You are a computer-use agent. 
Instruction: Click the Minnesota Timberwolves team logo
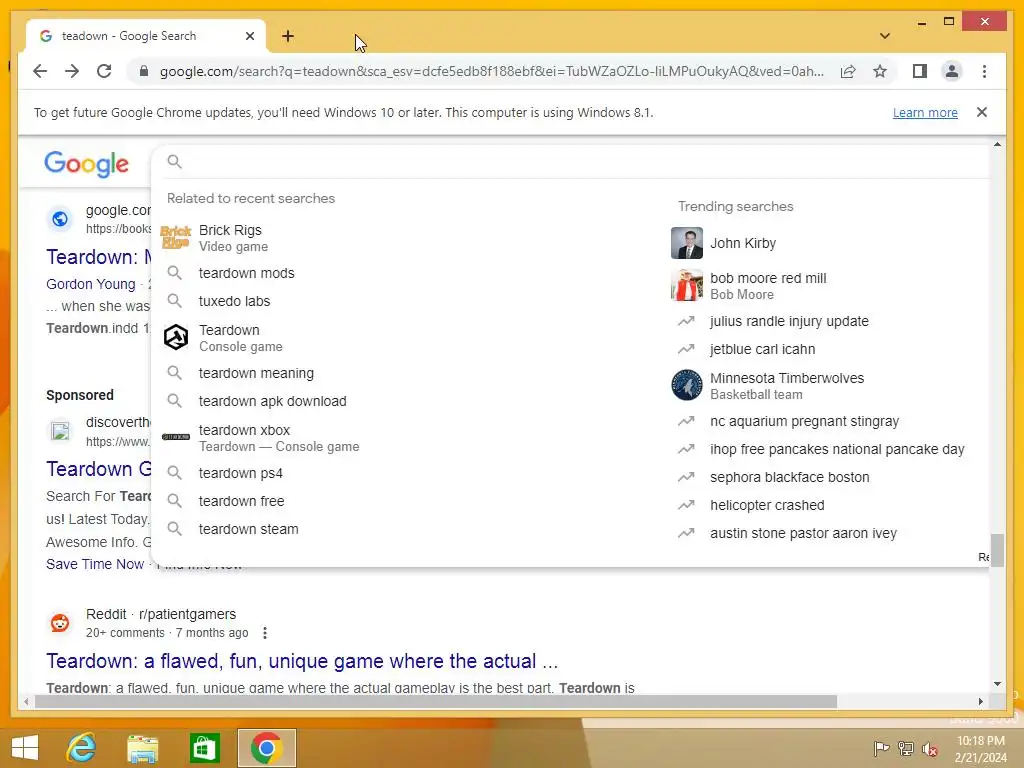(687, 385)
